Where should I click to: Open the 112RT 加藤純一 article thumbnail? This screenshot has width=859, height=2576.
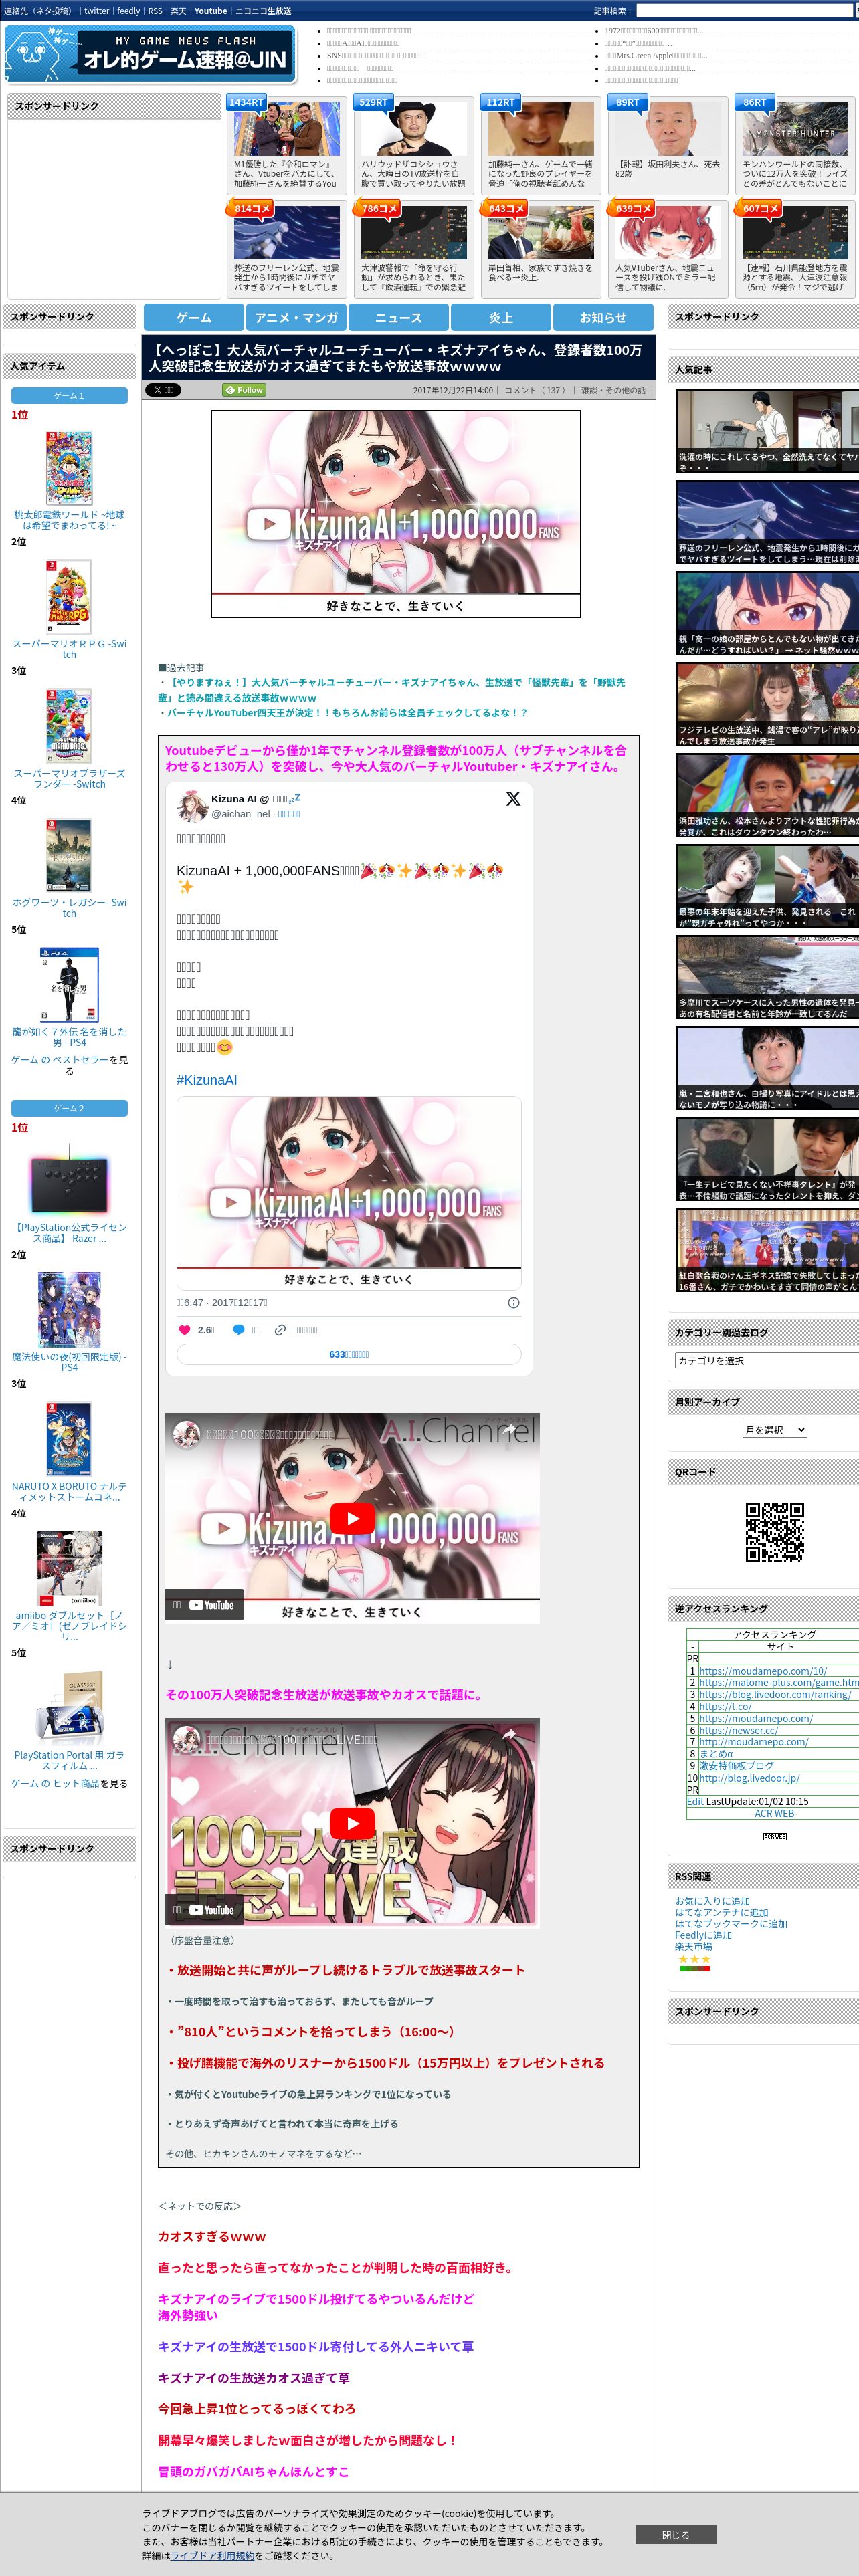[541, 128]
